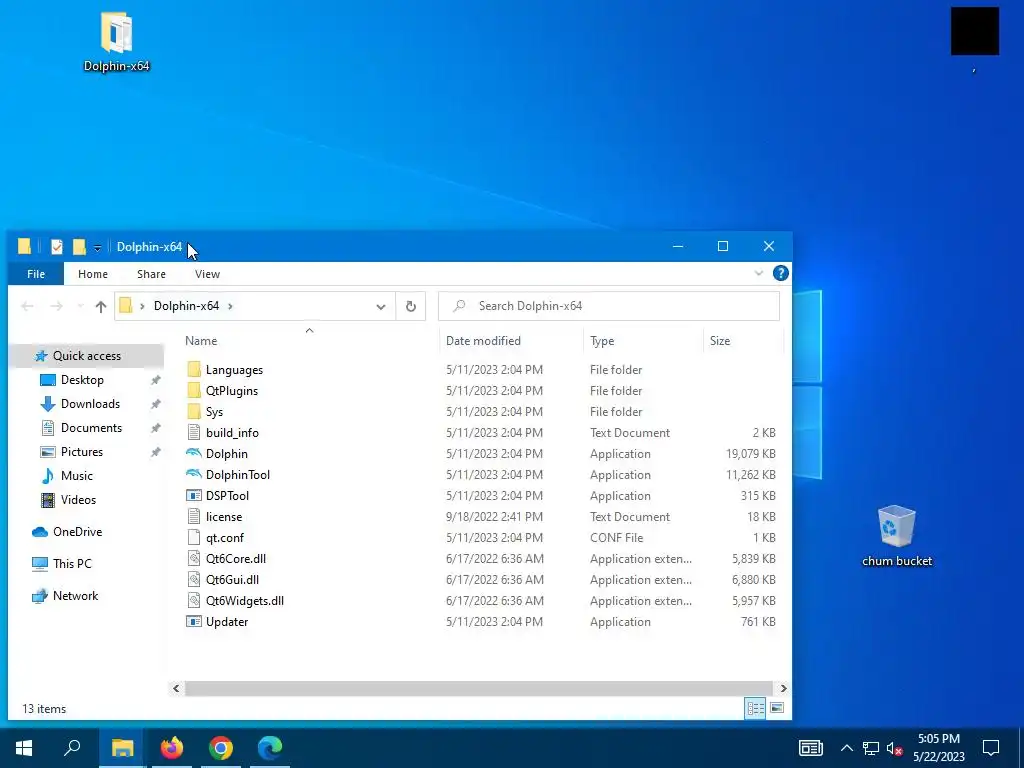The width and height of the screenshot is (1024, 768).
Task: Select Network in navigation pane
Action: tap(75, 596)
